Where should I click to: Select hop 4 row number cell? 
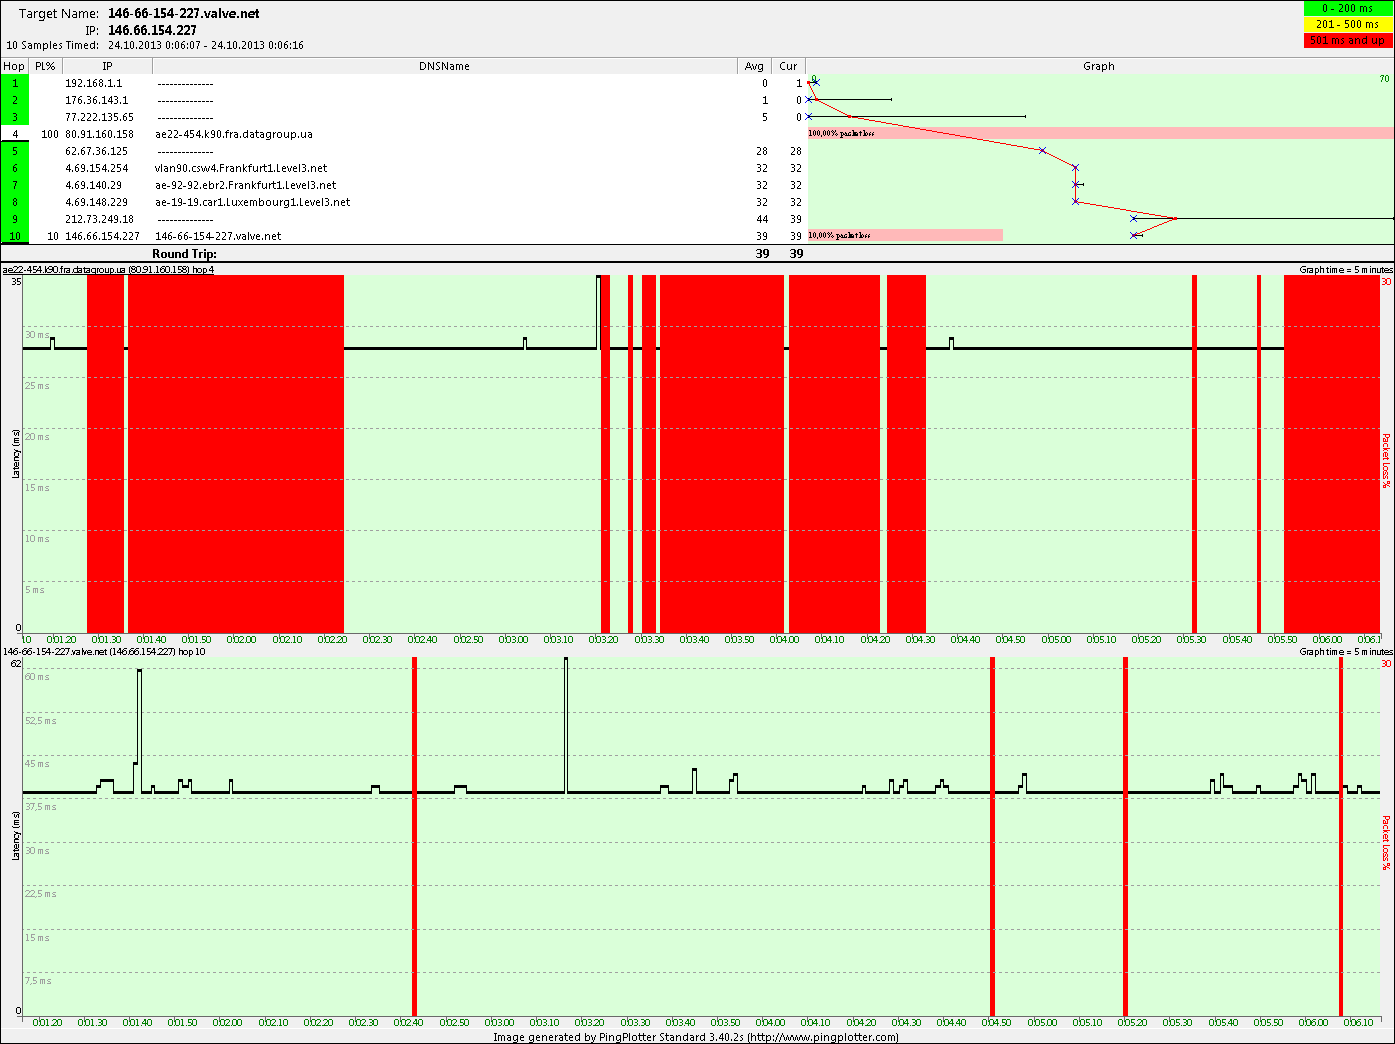15,134
